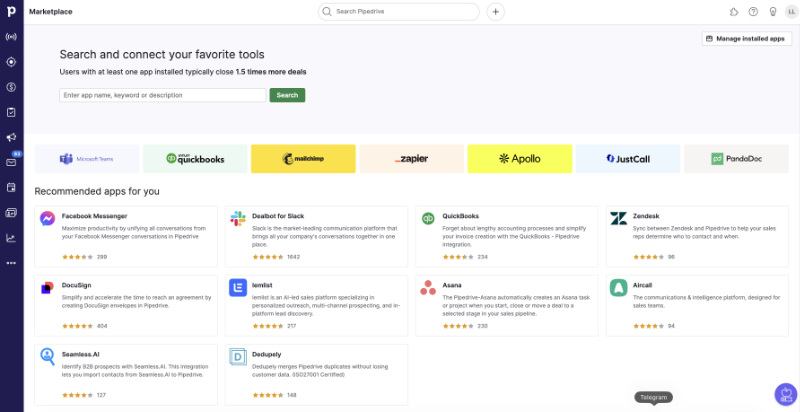
Task: Open the Leads radar icon in the sidebar
Action: tap(11, 37)
